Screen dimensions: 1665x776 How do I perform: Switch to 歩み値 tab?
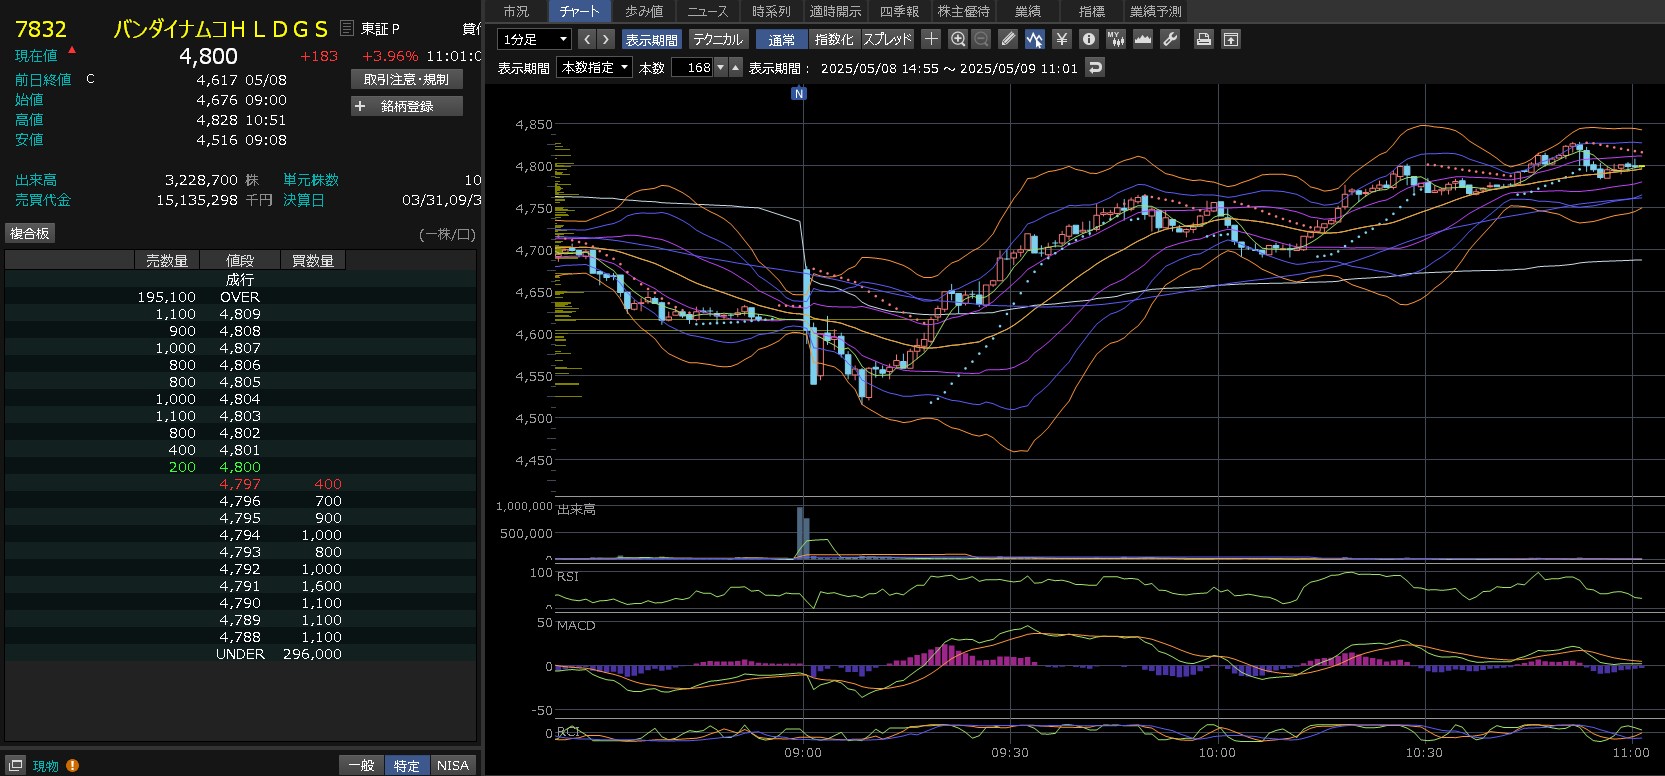tap(644, 11)
